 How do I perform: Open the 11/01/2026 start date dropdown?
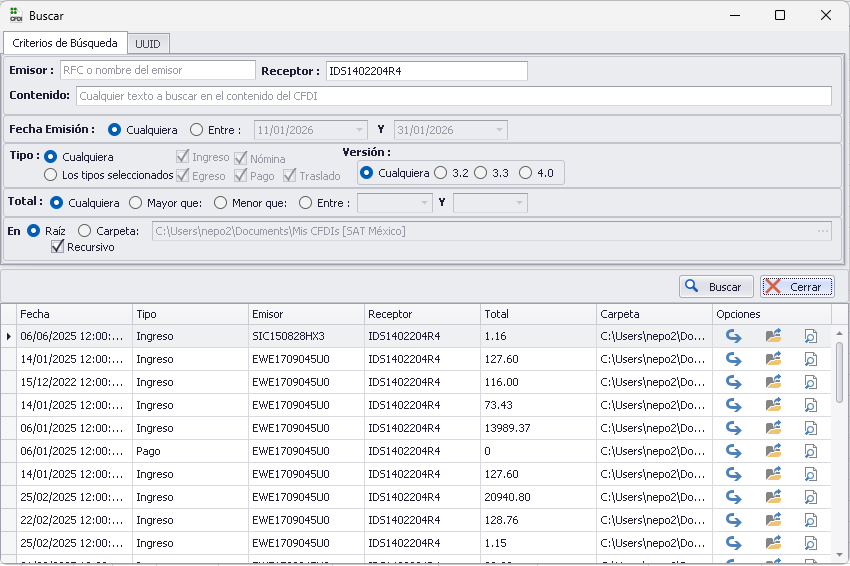359,130
